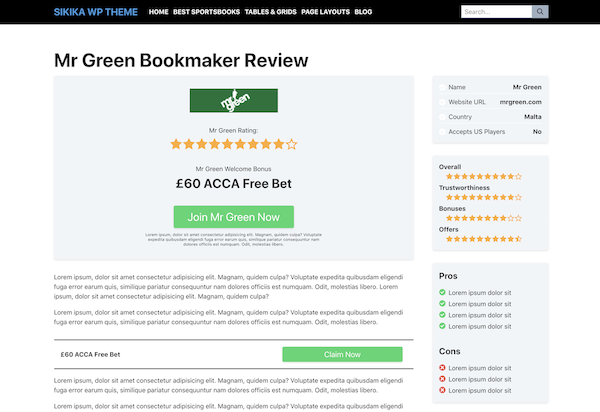Click the mrgreen.com website URL value
Screen dimensions: 600x412
click(520, 102)
